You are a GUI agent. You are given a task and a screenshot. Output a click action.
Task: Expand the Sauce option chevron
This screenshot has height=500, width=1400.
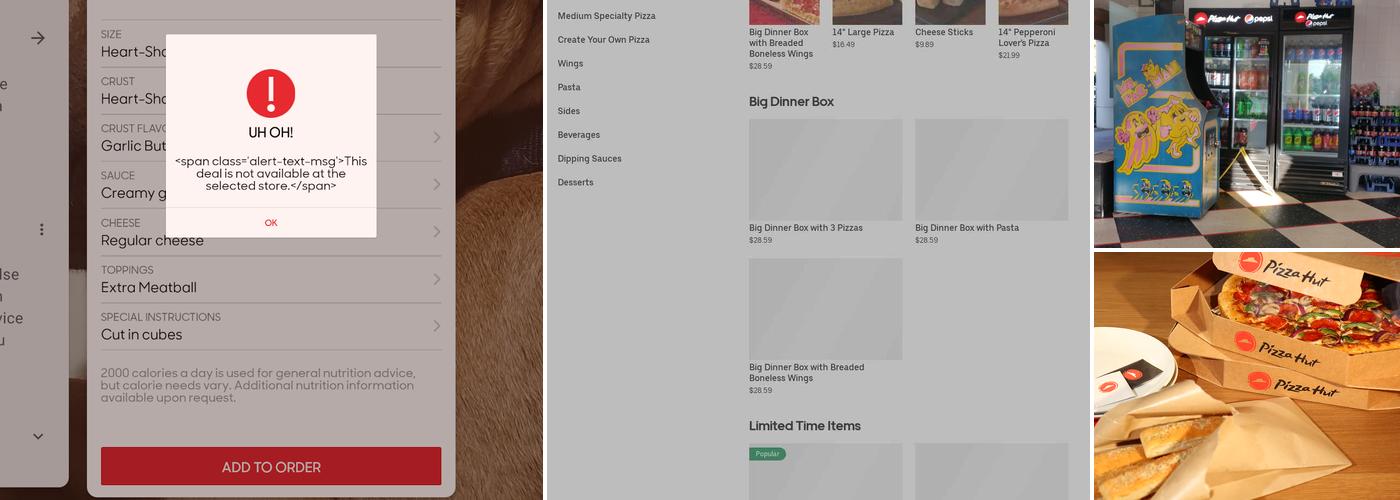tap(436, 184)
